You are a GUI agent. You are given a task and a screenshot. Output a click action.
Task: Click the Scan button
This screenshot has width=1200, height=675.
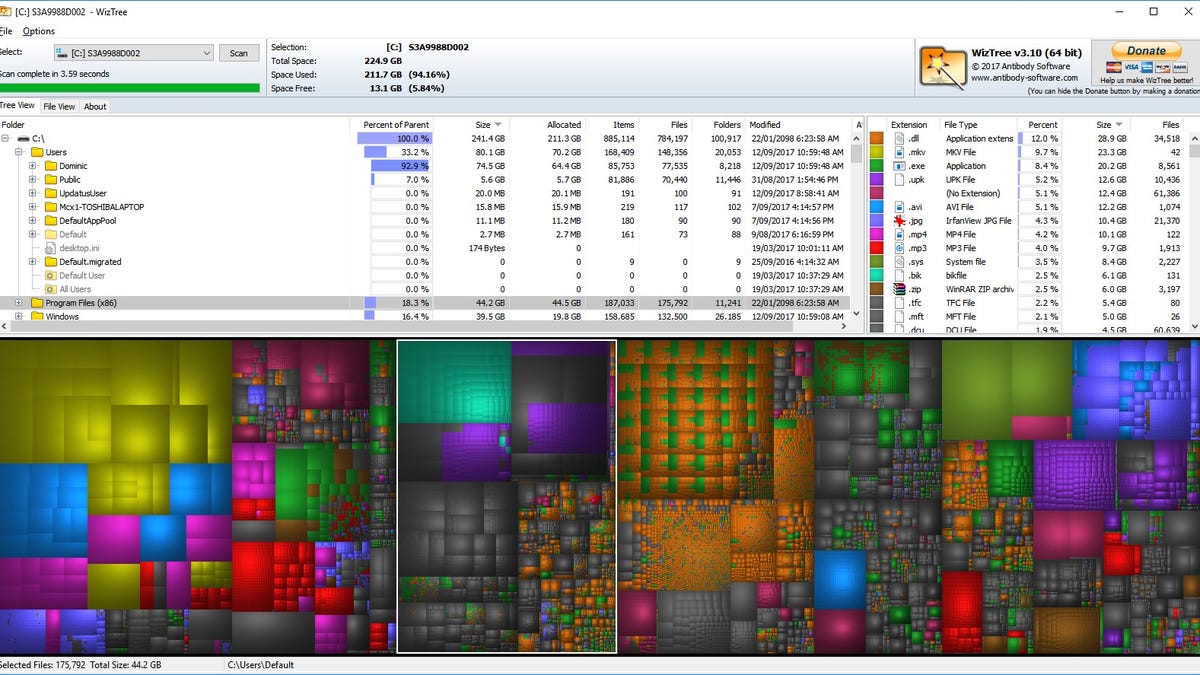click(x=239, y=53)
